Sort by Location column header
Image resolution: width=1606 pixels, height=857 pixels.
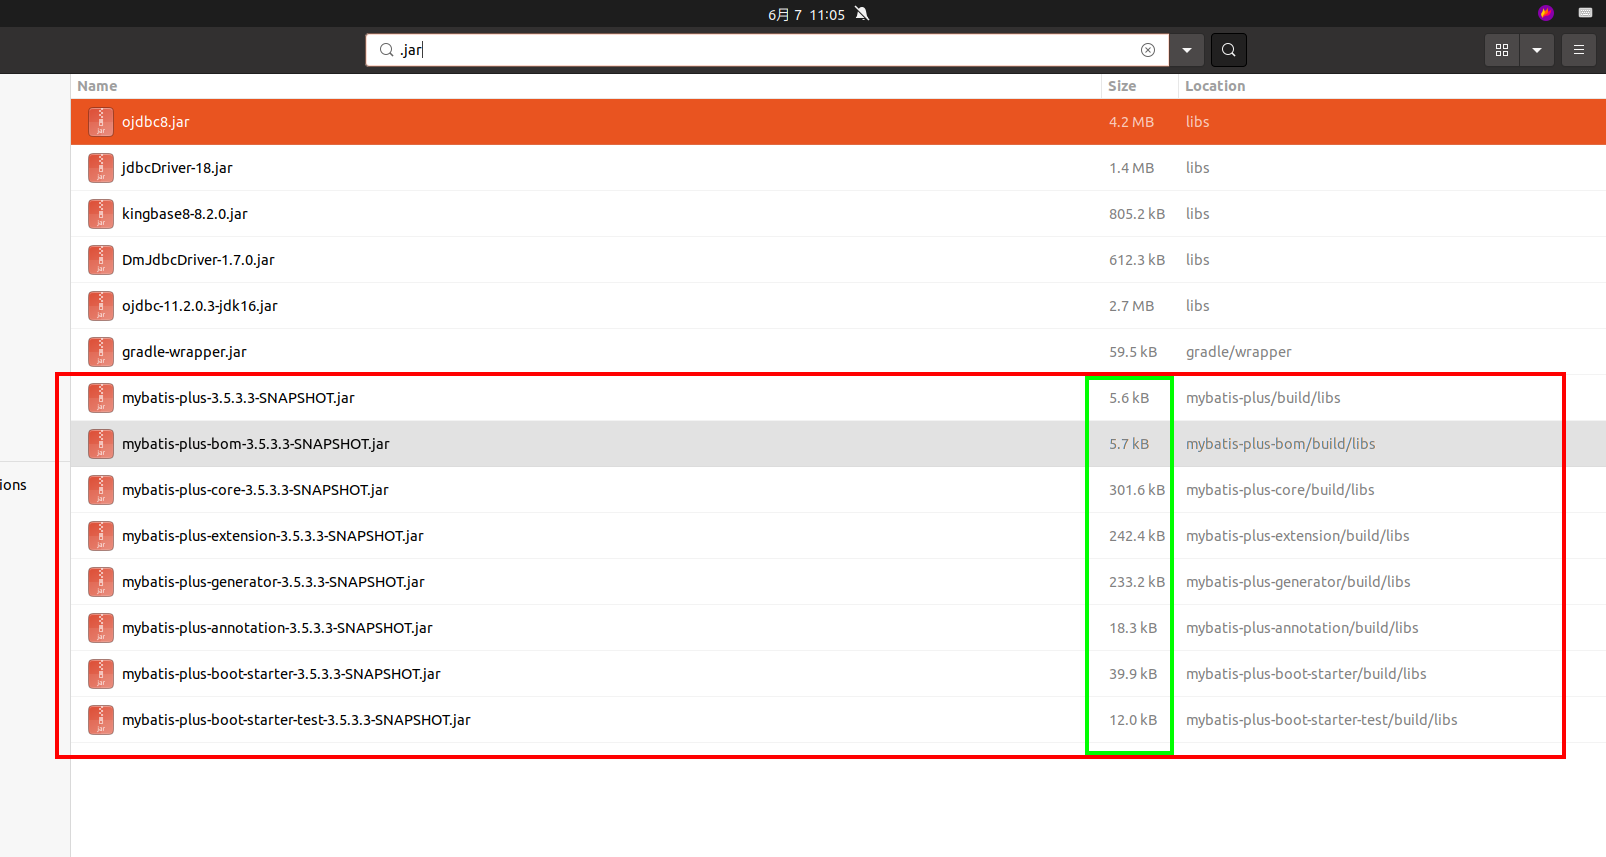[1215, 86]
